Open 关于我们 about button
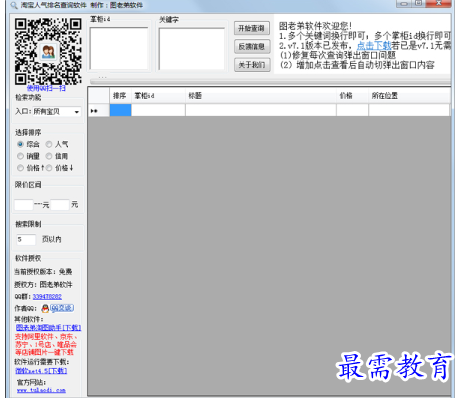 (252, 65)
